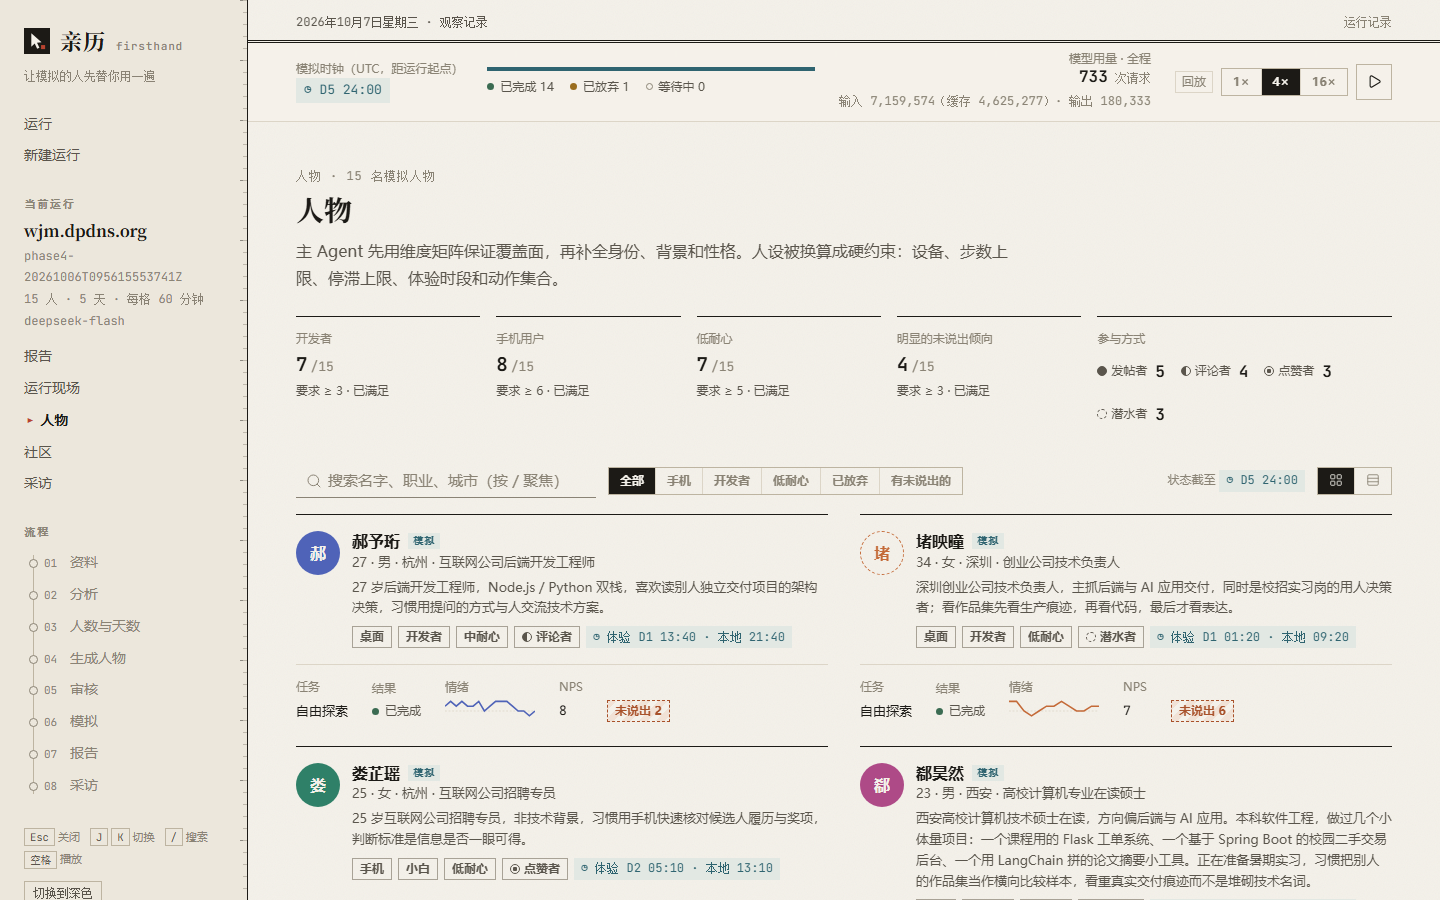Open 运行记录 in the top bar
Image resolution: width=1440 pixels, height=900 pixels.
pyautogui.click(x=1367, y=22)
